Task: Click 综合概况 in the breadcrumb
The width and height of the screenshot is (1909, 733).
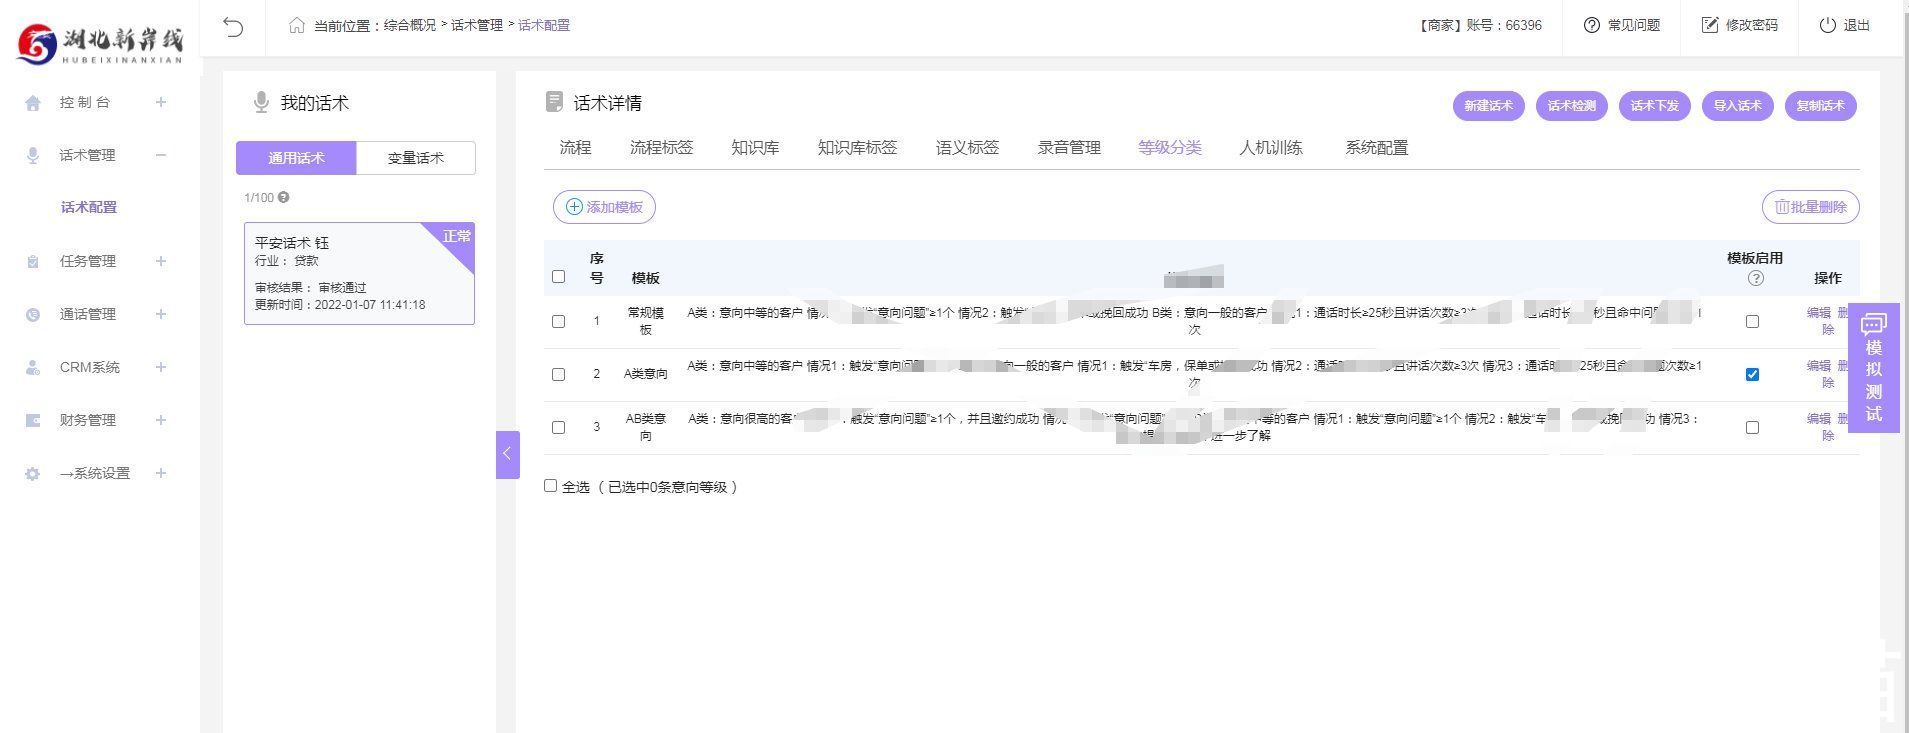Action: tap(410, 26)
